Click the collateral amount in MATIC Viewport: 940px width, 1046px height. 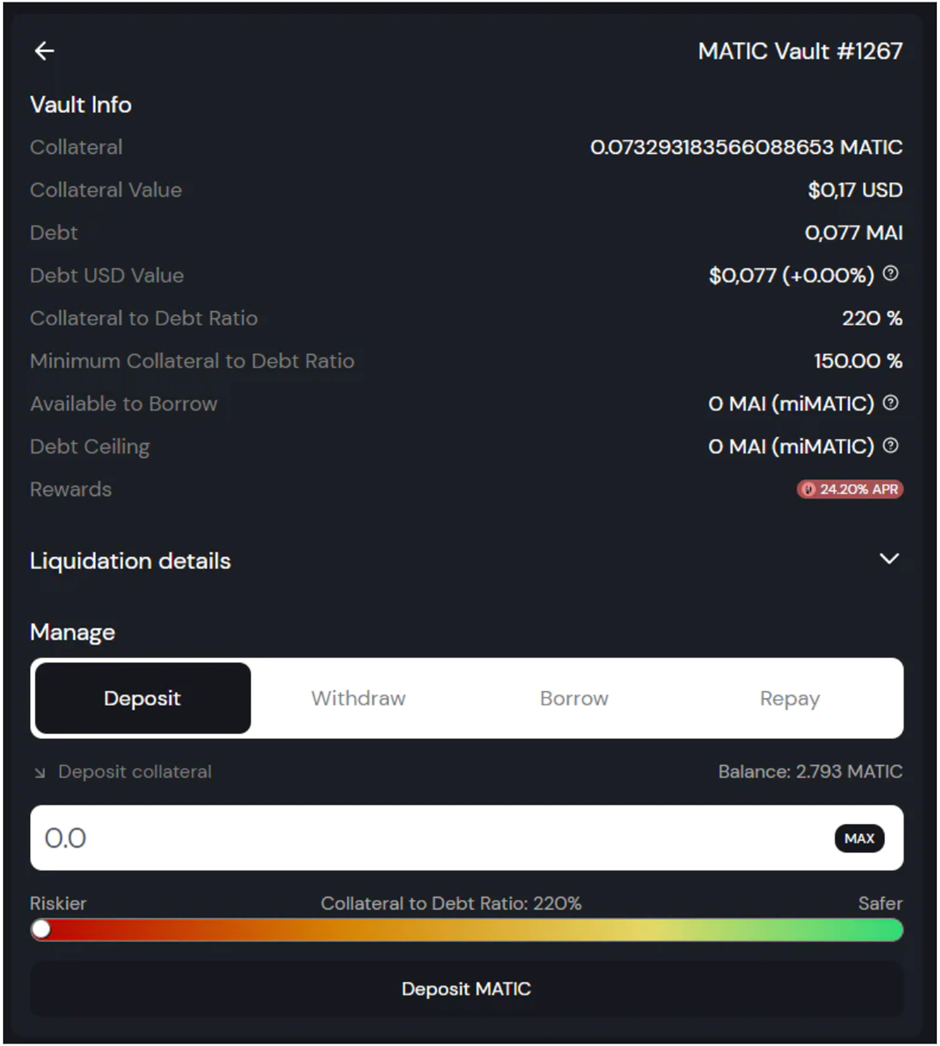746,147
